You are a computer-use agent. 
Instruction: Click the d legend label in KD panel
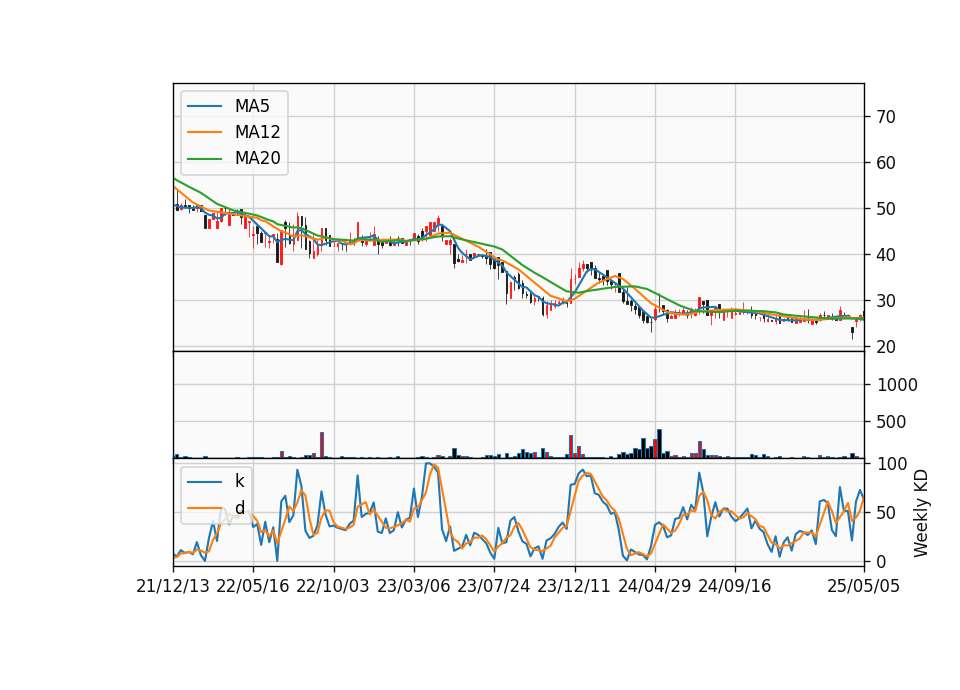coord(240,508)
